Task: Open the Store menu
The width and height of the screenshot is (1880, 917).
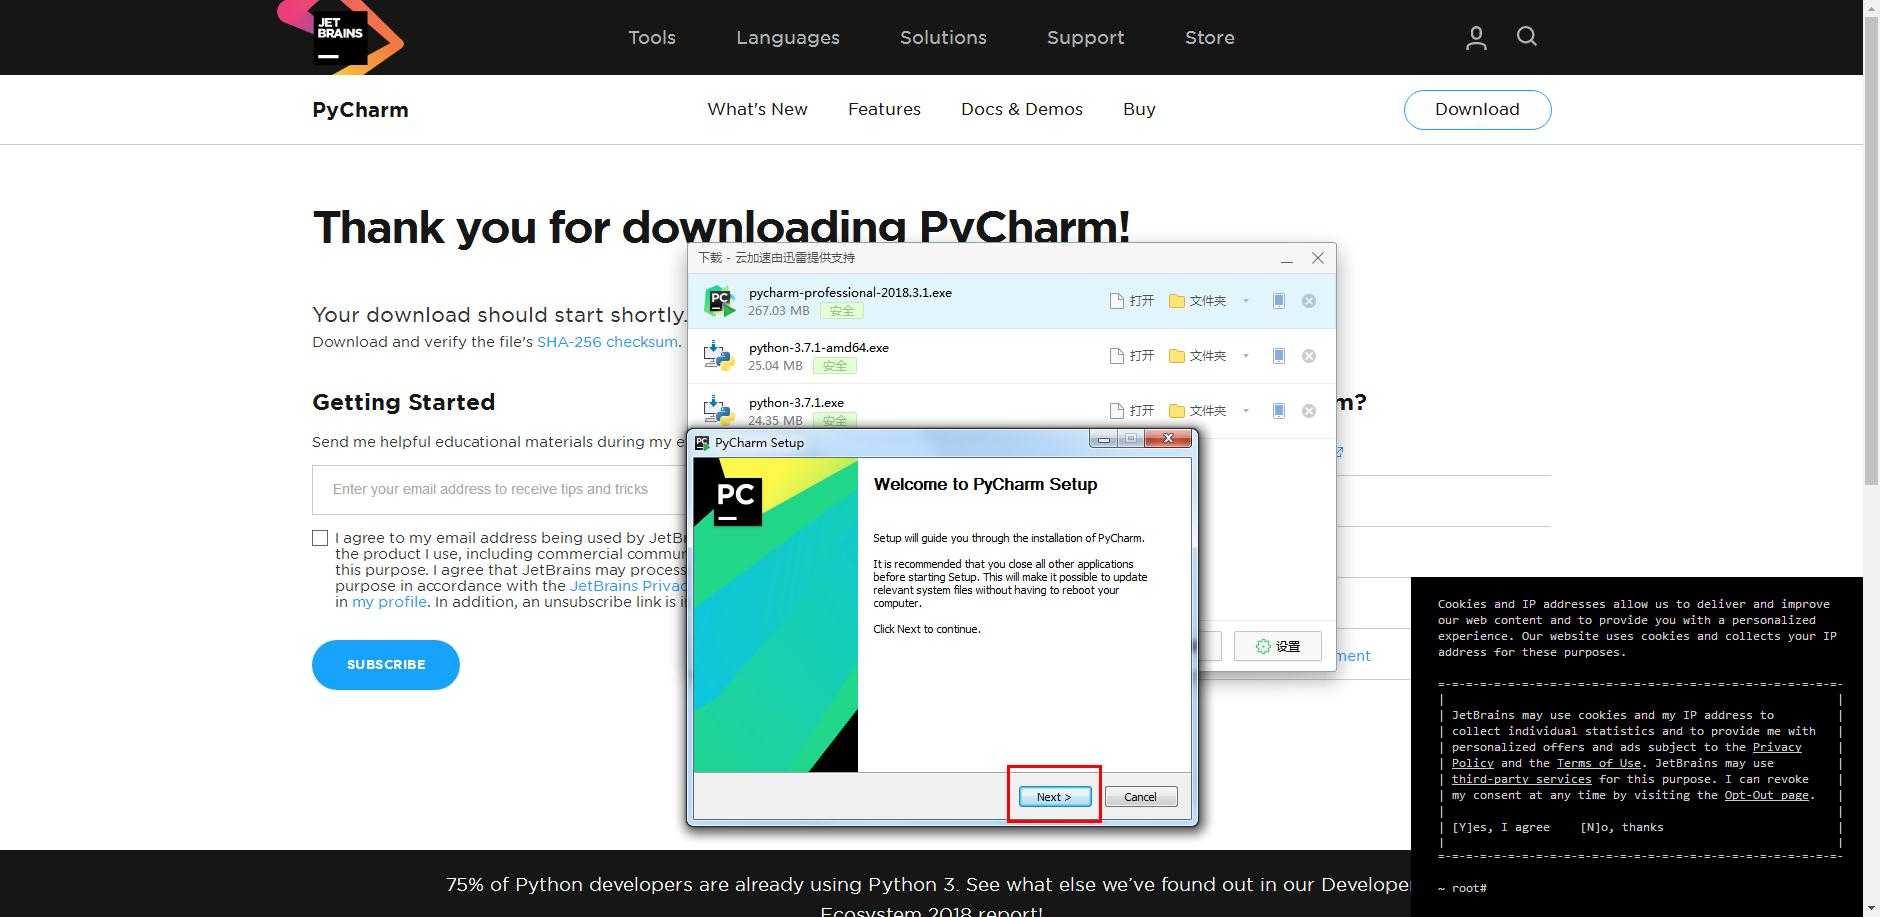Action: [1210, 38]
